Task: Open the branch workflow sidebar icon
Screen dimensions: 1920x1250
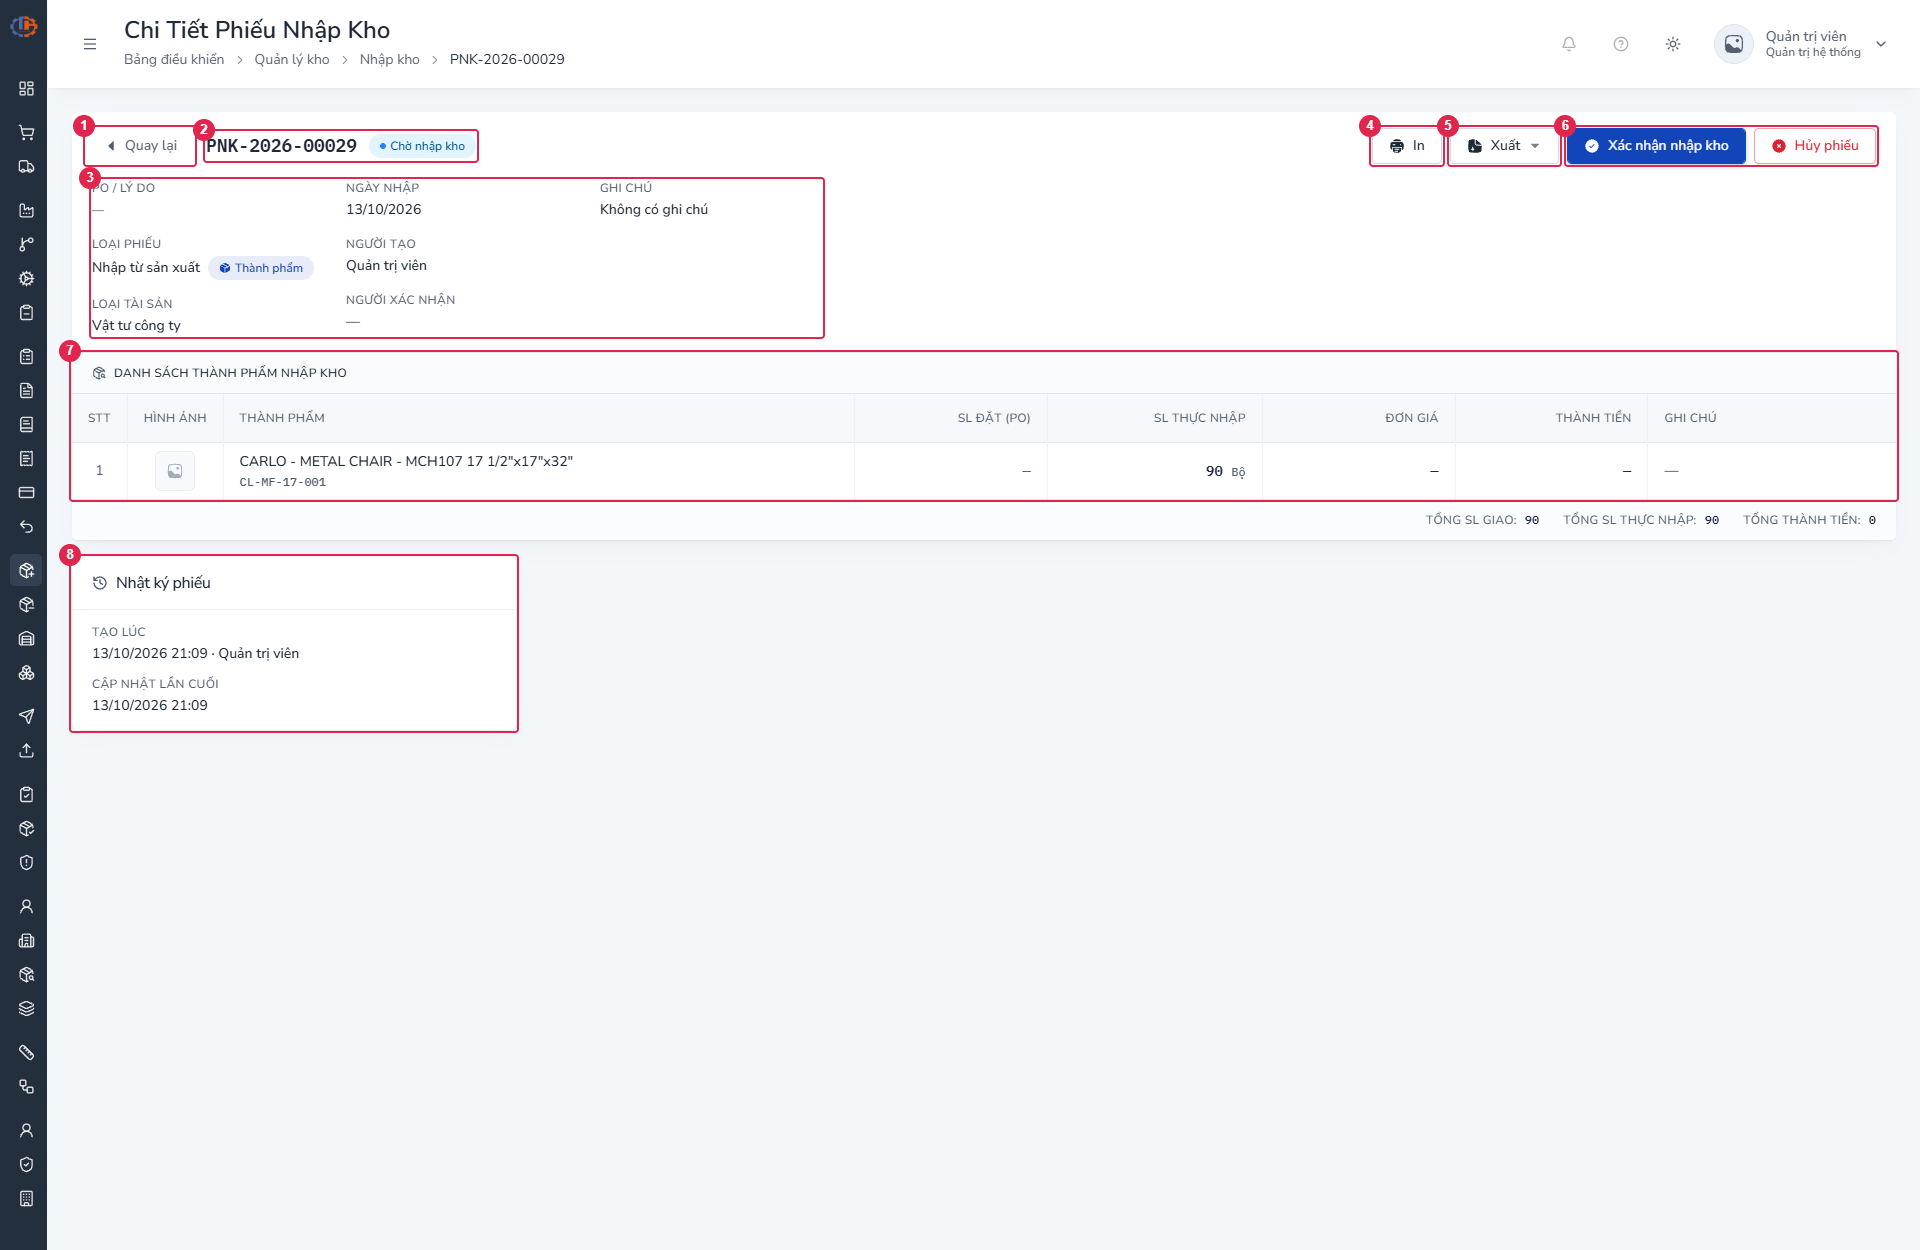Action: click(27, 245)
